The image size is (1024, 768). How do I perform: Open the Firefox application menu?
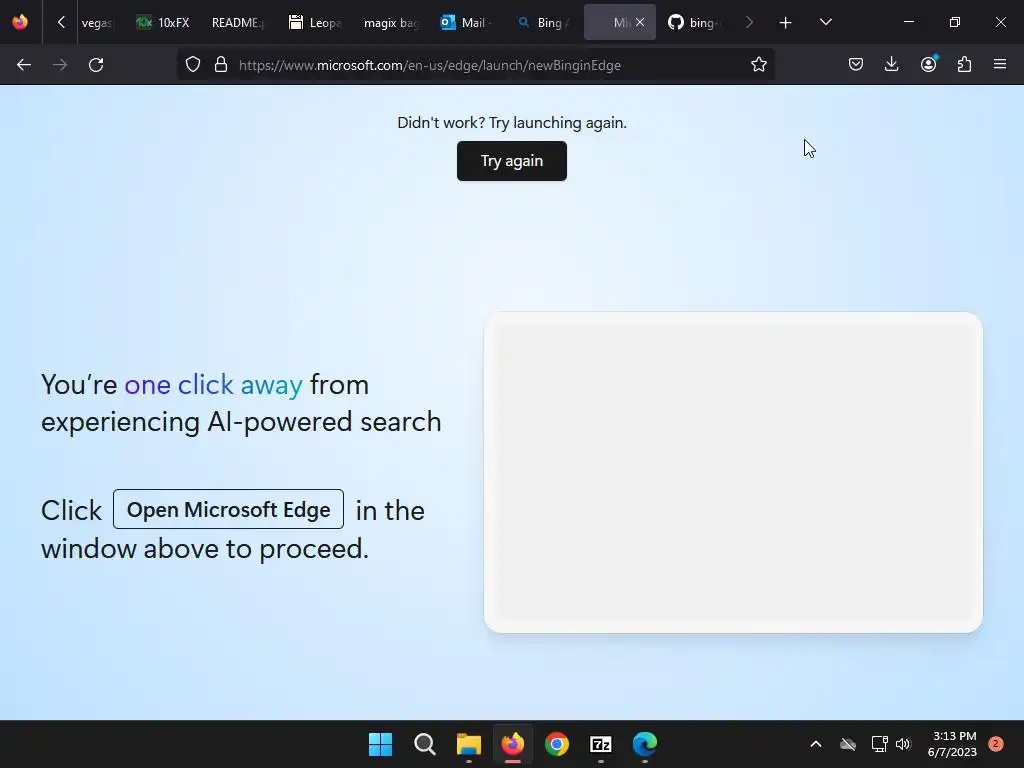(1000, 64)
